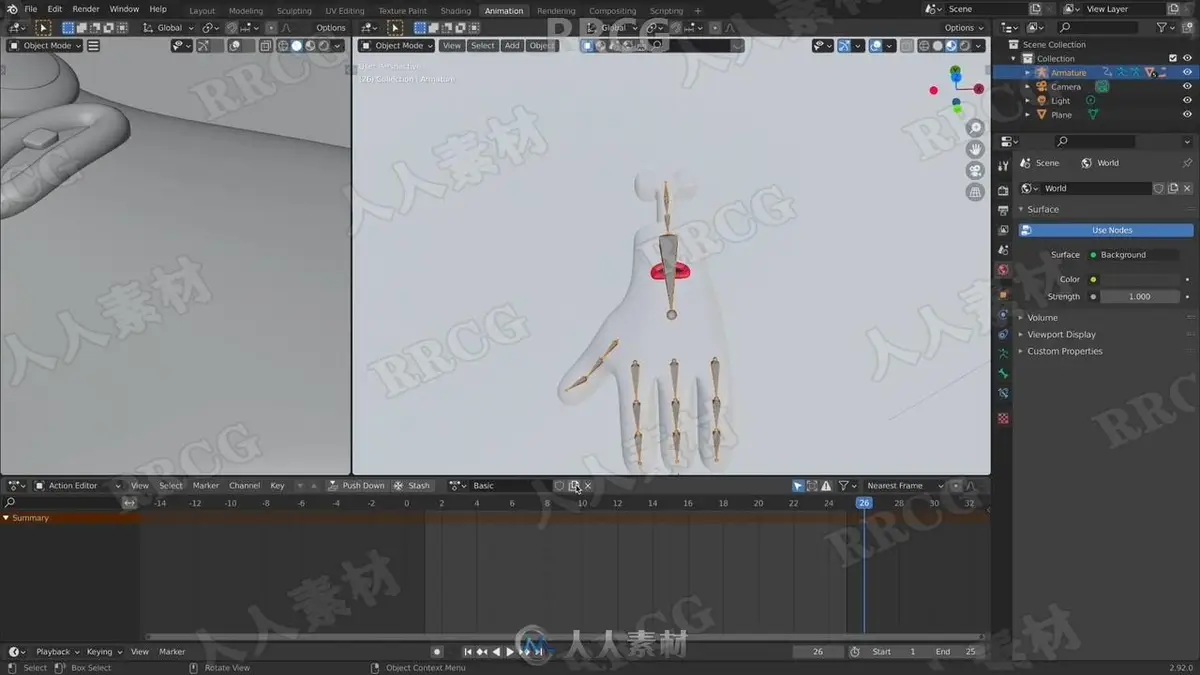
Task: Click the Scene icon in properties header
Action: pyautogui.click(x=1026, y=163)
